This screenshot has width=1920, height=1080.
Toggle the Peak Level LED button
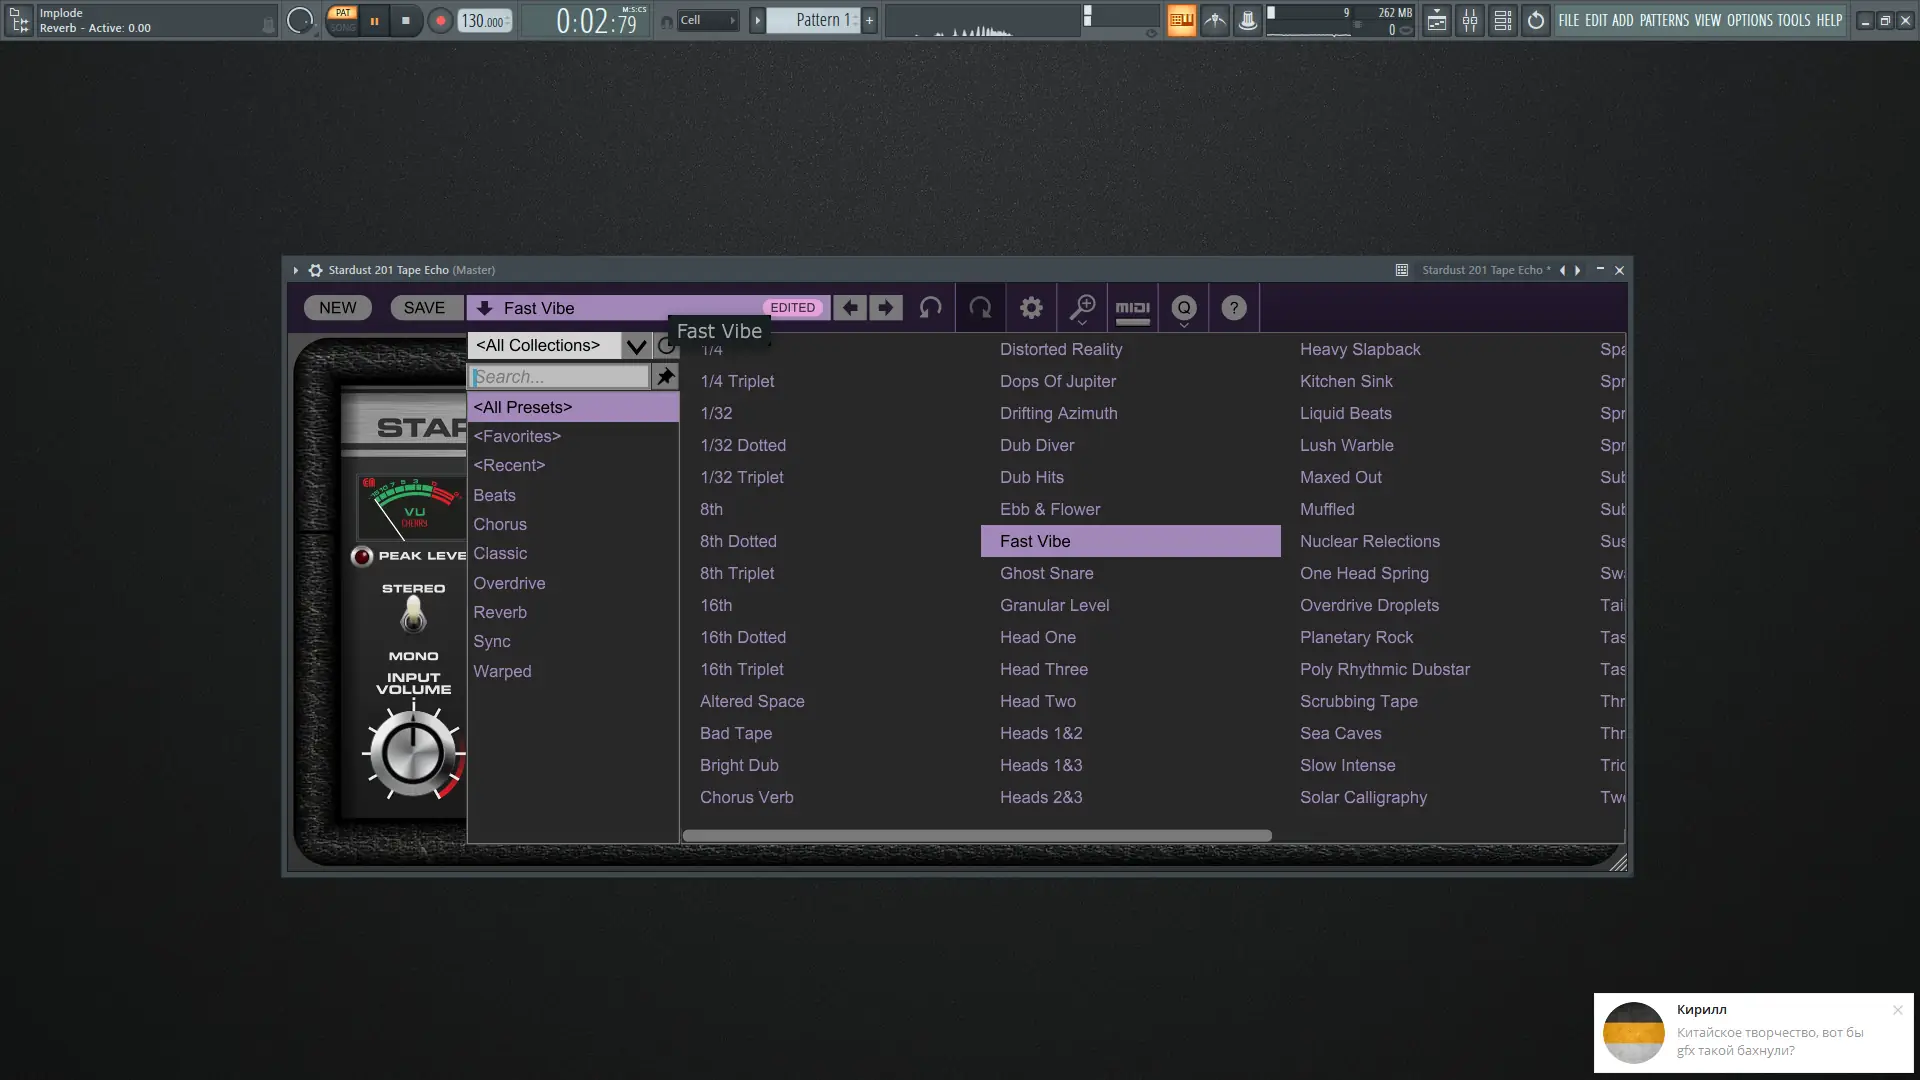(362, 556)
